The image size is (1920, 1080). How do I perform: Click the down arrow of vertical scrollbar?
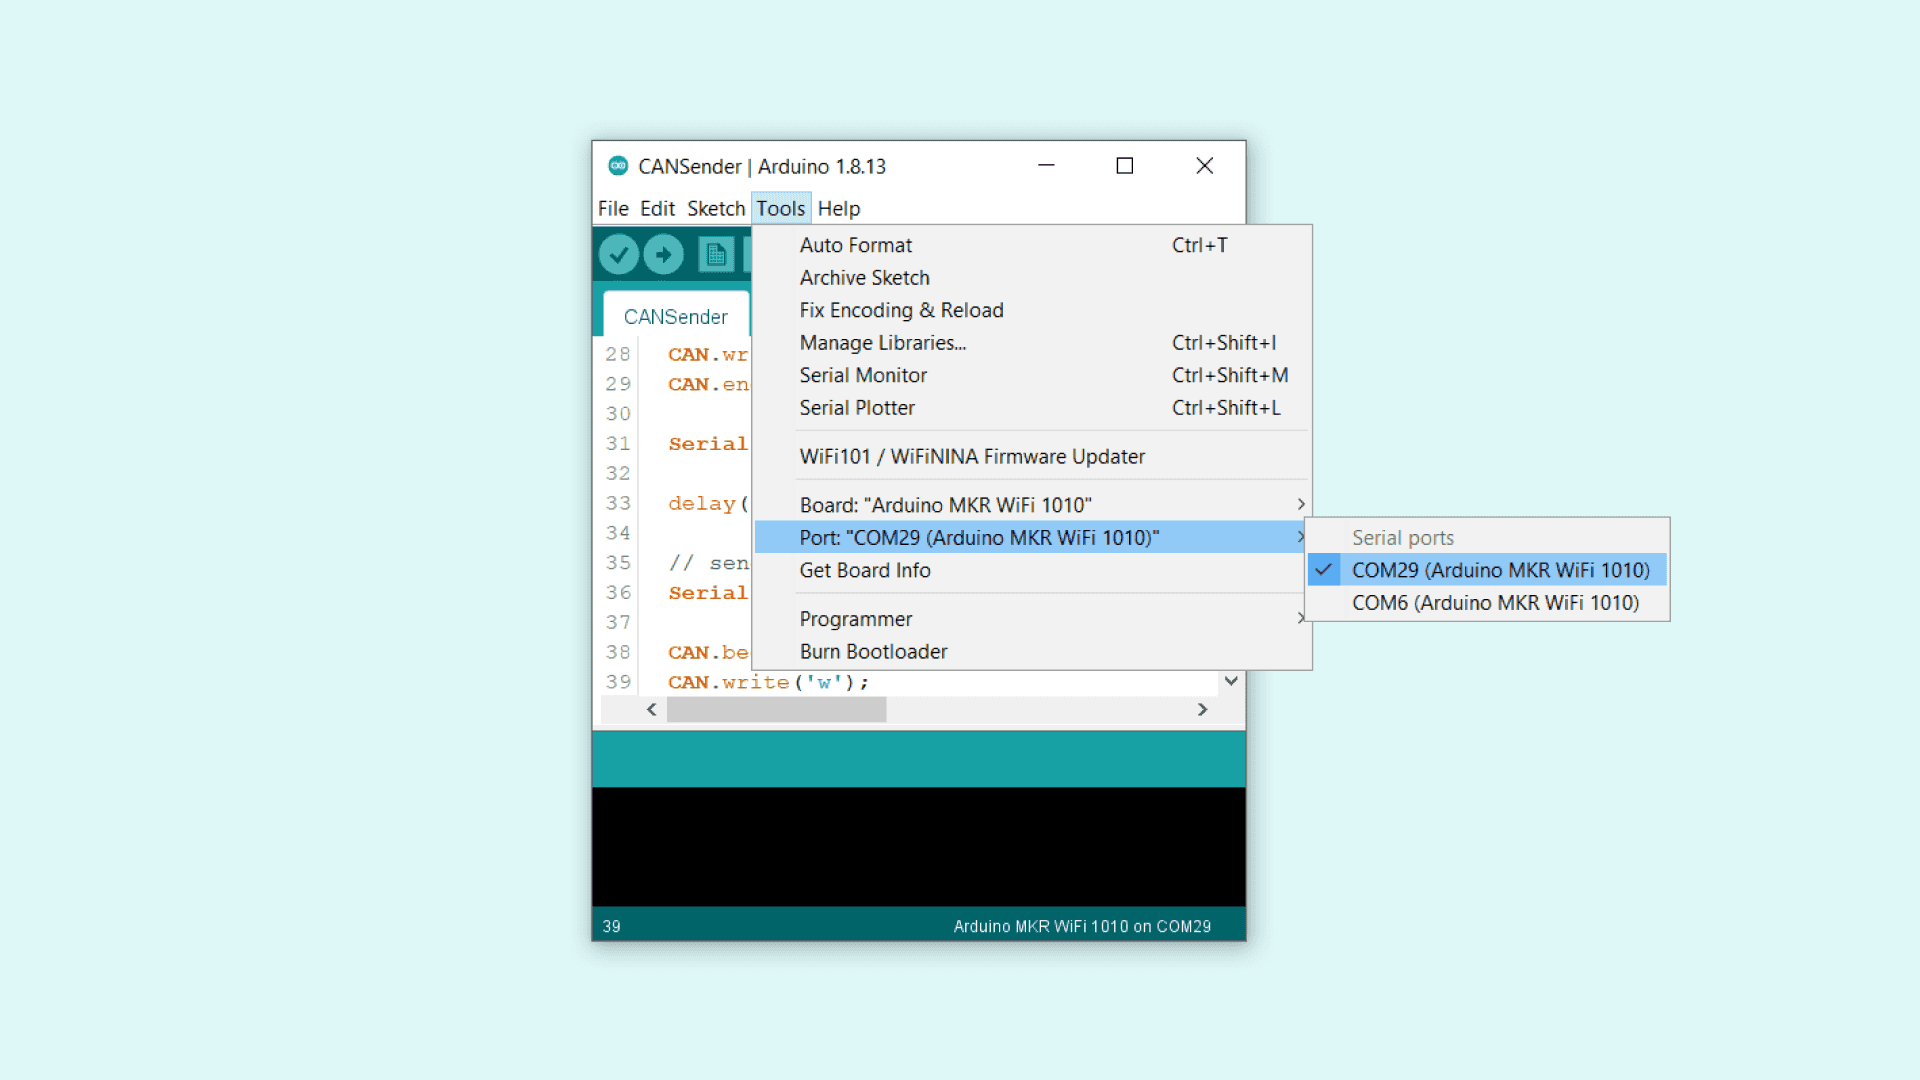click(1231, 681)
